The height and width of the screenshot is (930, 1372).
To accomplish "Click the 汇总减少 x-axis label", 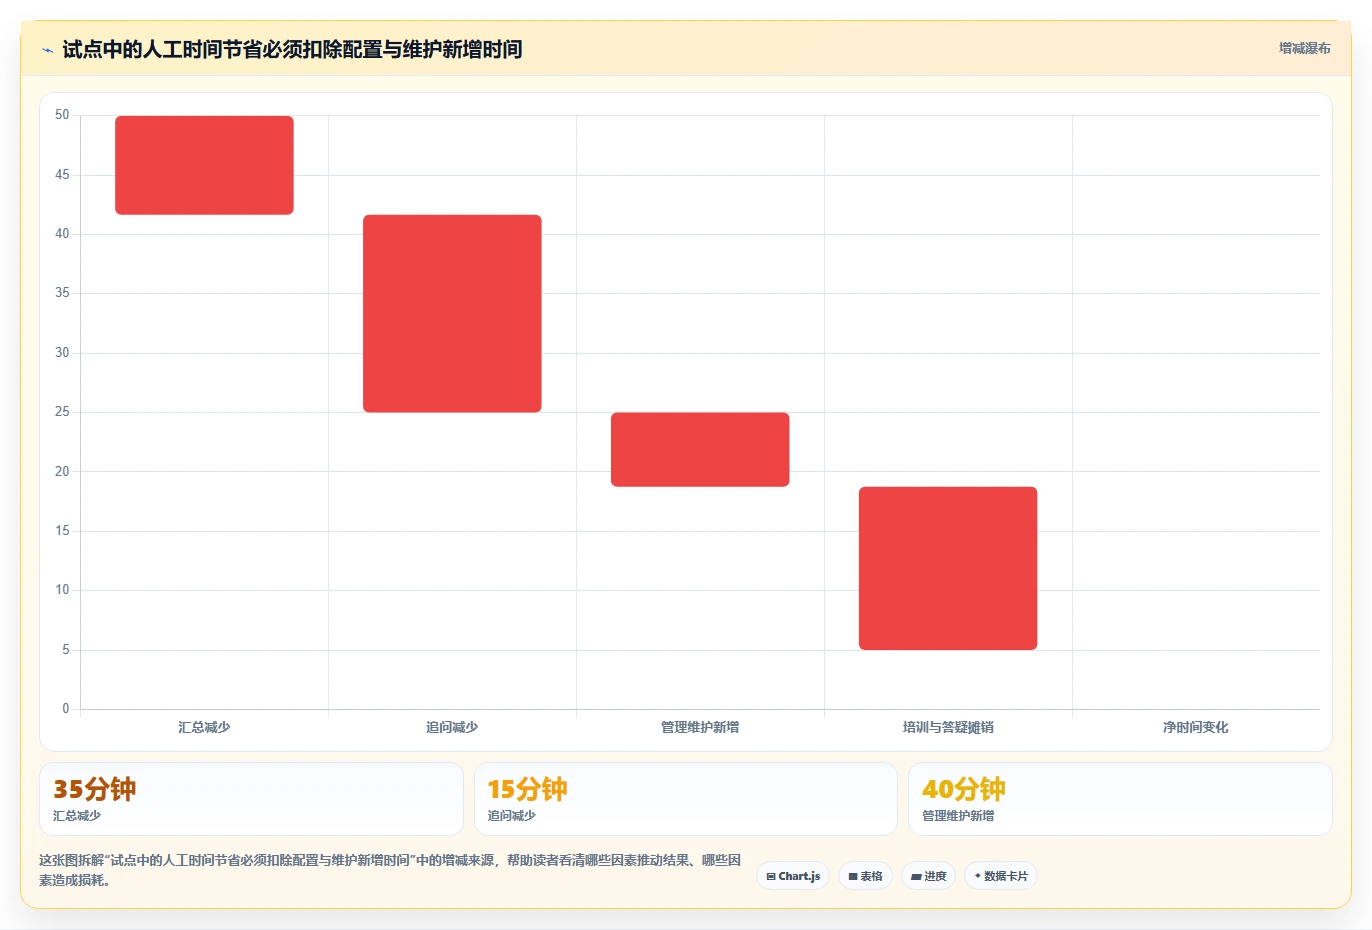I will (204, 727).
